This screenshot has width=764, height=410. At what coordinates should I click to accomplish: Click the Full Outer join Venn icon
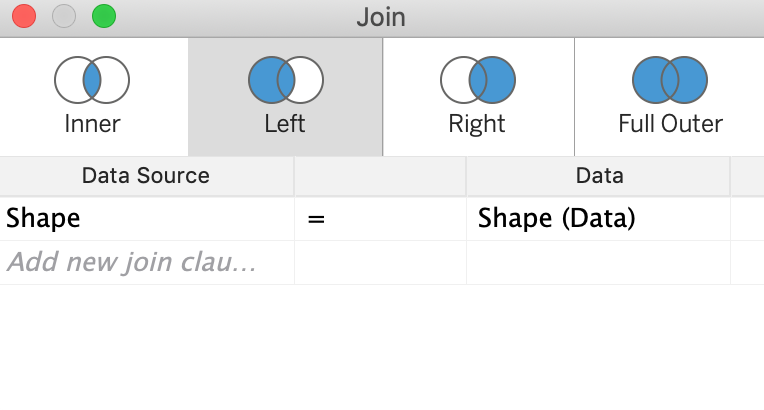coord(670,80)
